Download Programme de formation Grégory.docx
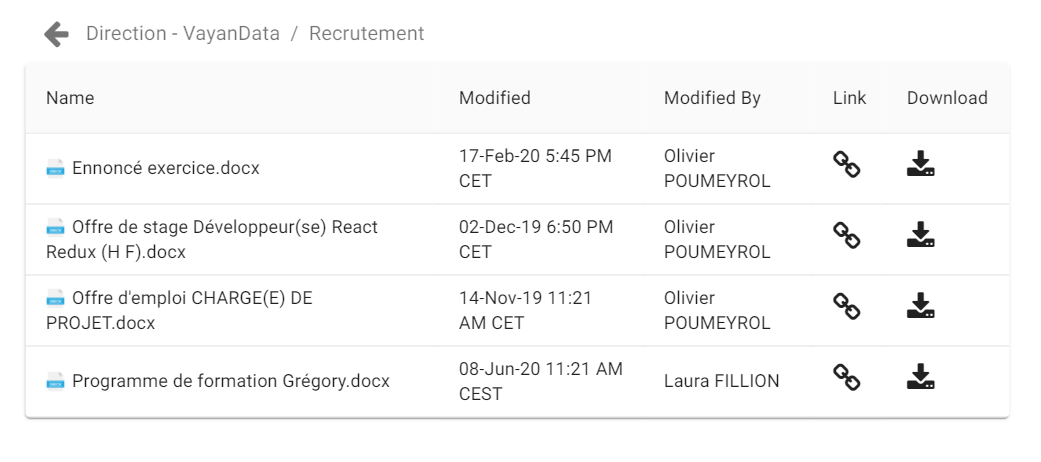This screenshot has height=462, width=1041. click(x=920, y=378)
